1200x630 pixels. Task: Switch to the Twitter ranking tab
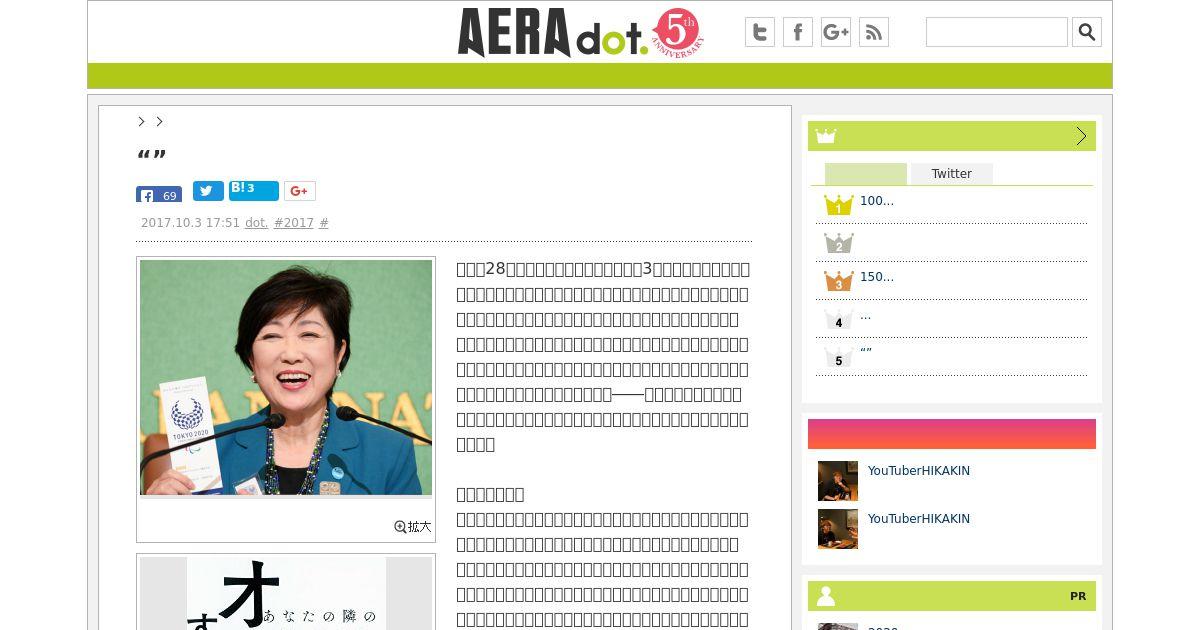point(952,174)
